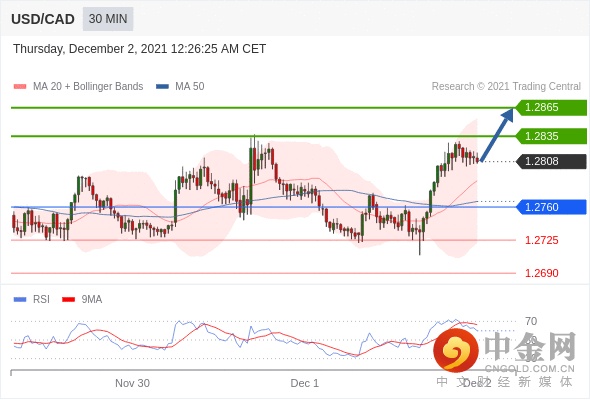
Task: Click the 1.2725 support level label
Action: [541, 240]
